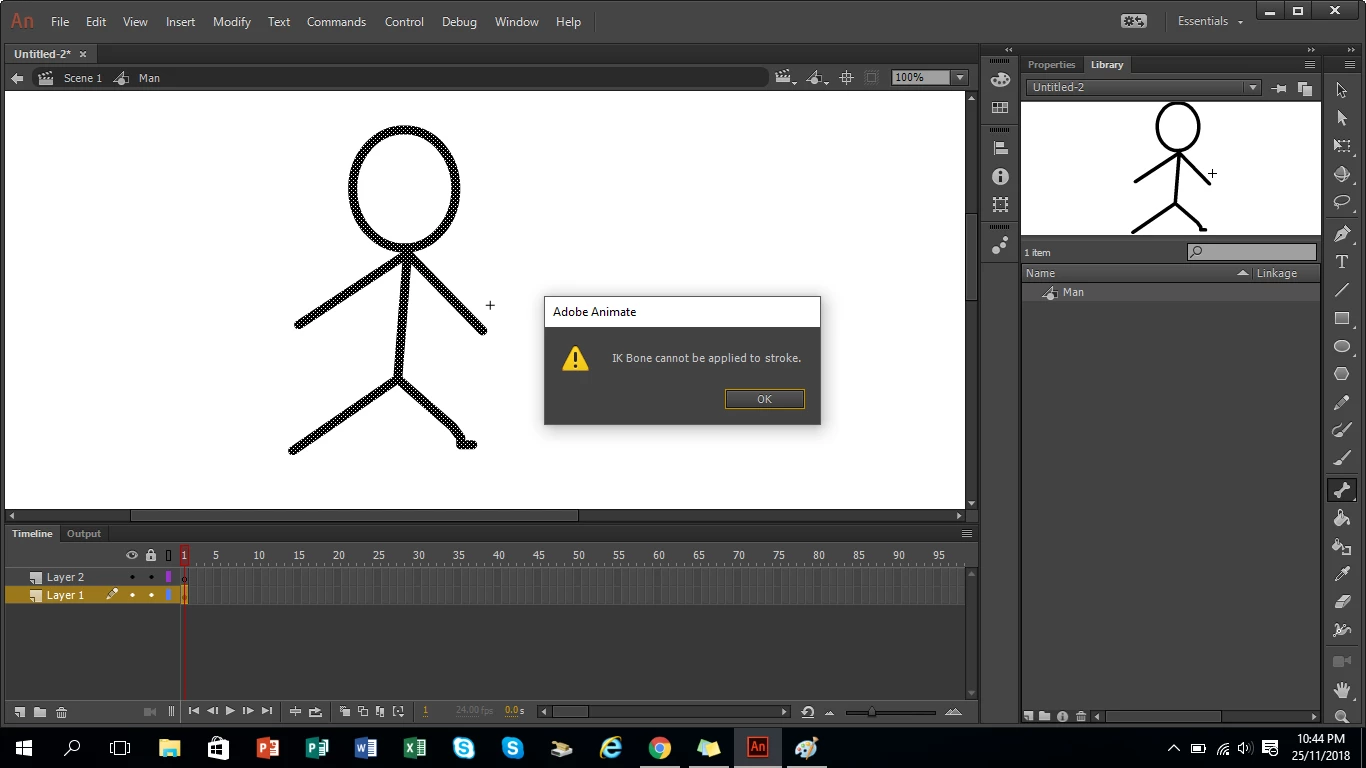
Task: Open Edit Symbols dropdown
Action: (x=817, y=77)
